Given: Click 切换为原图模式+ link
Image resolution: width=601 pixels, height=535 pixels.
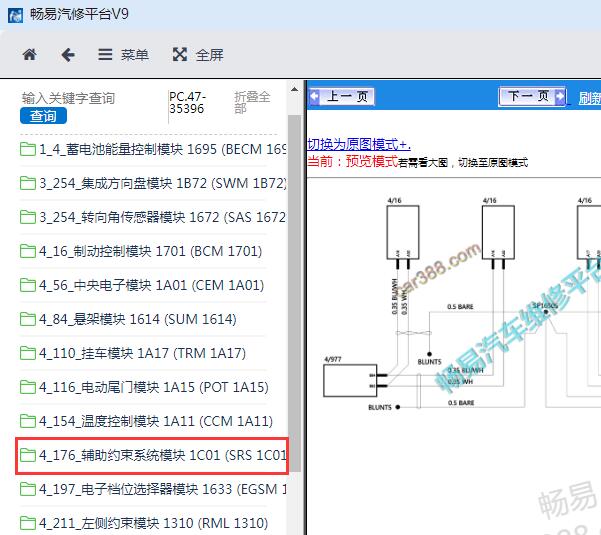Looking at the screenshot, I should click(x=359, y=144).
